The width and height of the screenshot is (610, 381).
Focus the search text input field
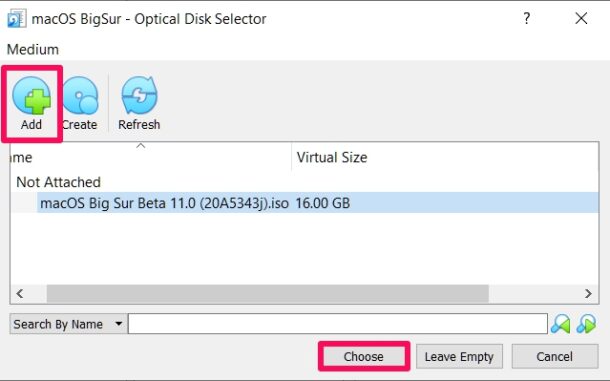pyautogui.click(x=338, y=324)
